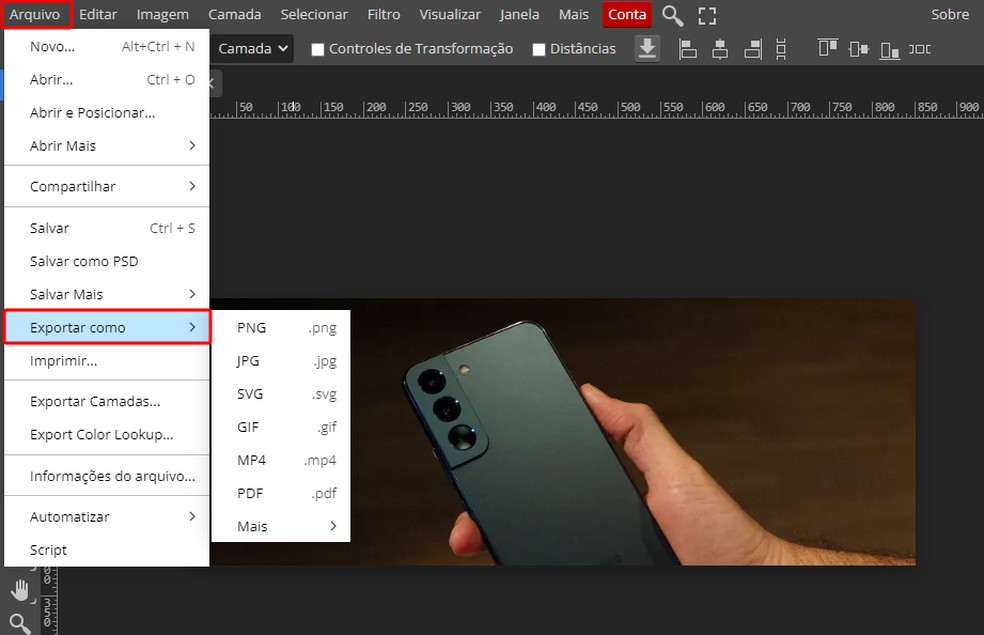Enable Controles de Transformação checkbox
The width and height of the screenshot is (984, 635).
pos(318,49)
